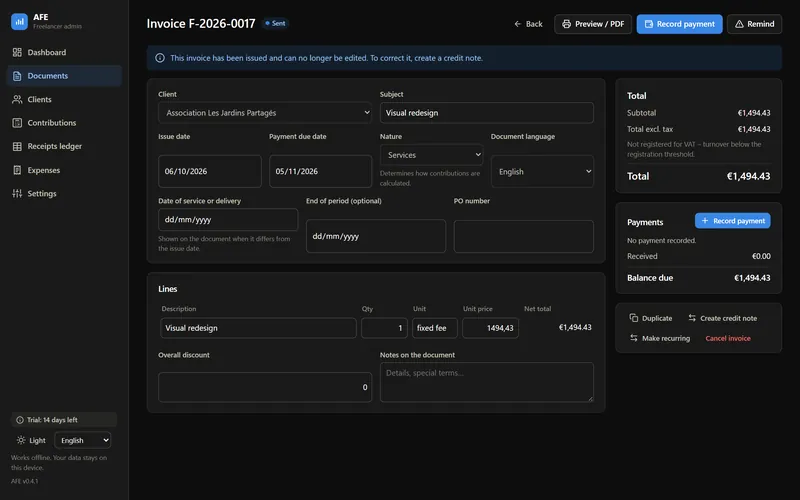Click the Issue date field

[210, 171]
